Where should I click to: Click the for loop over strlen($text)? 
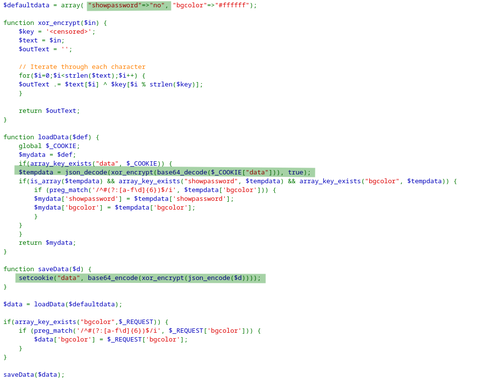point(82,75)
